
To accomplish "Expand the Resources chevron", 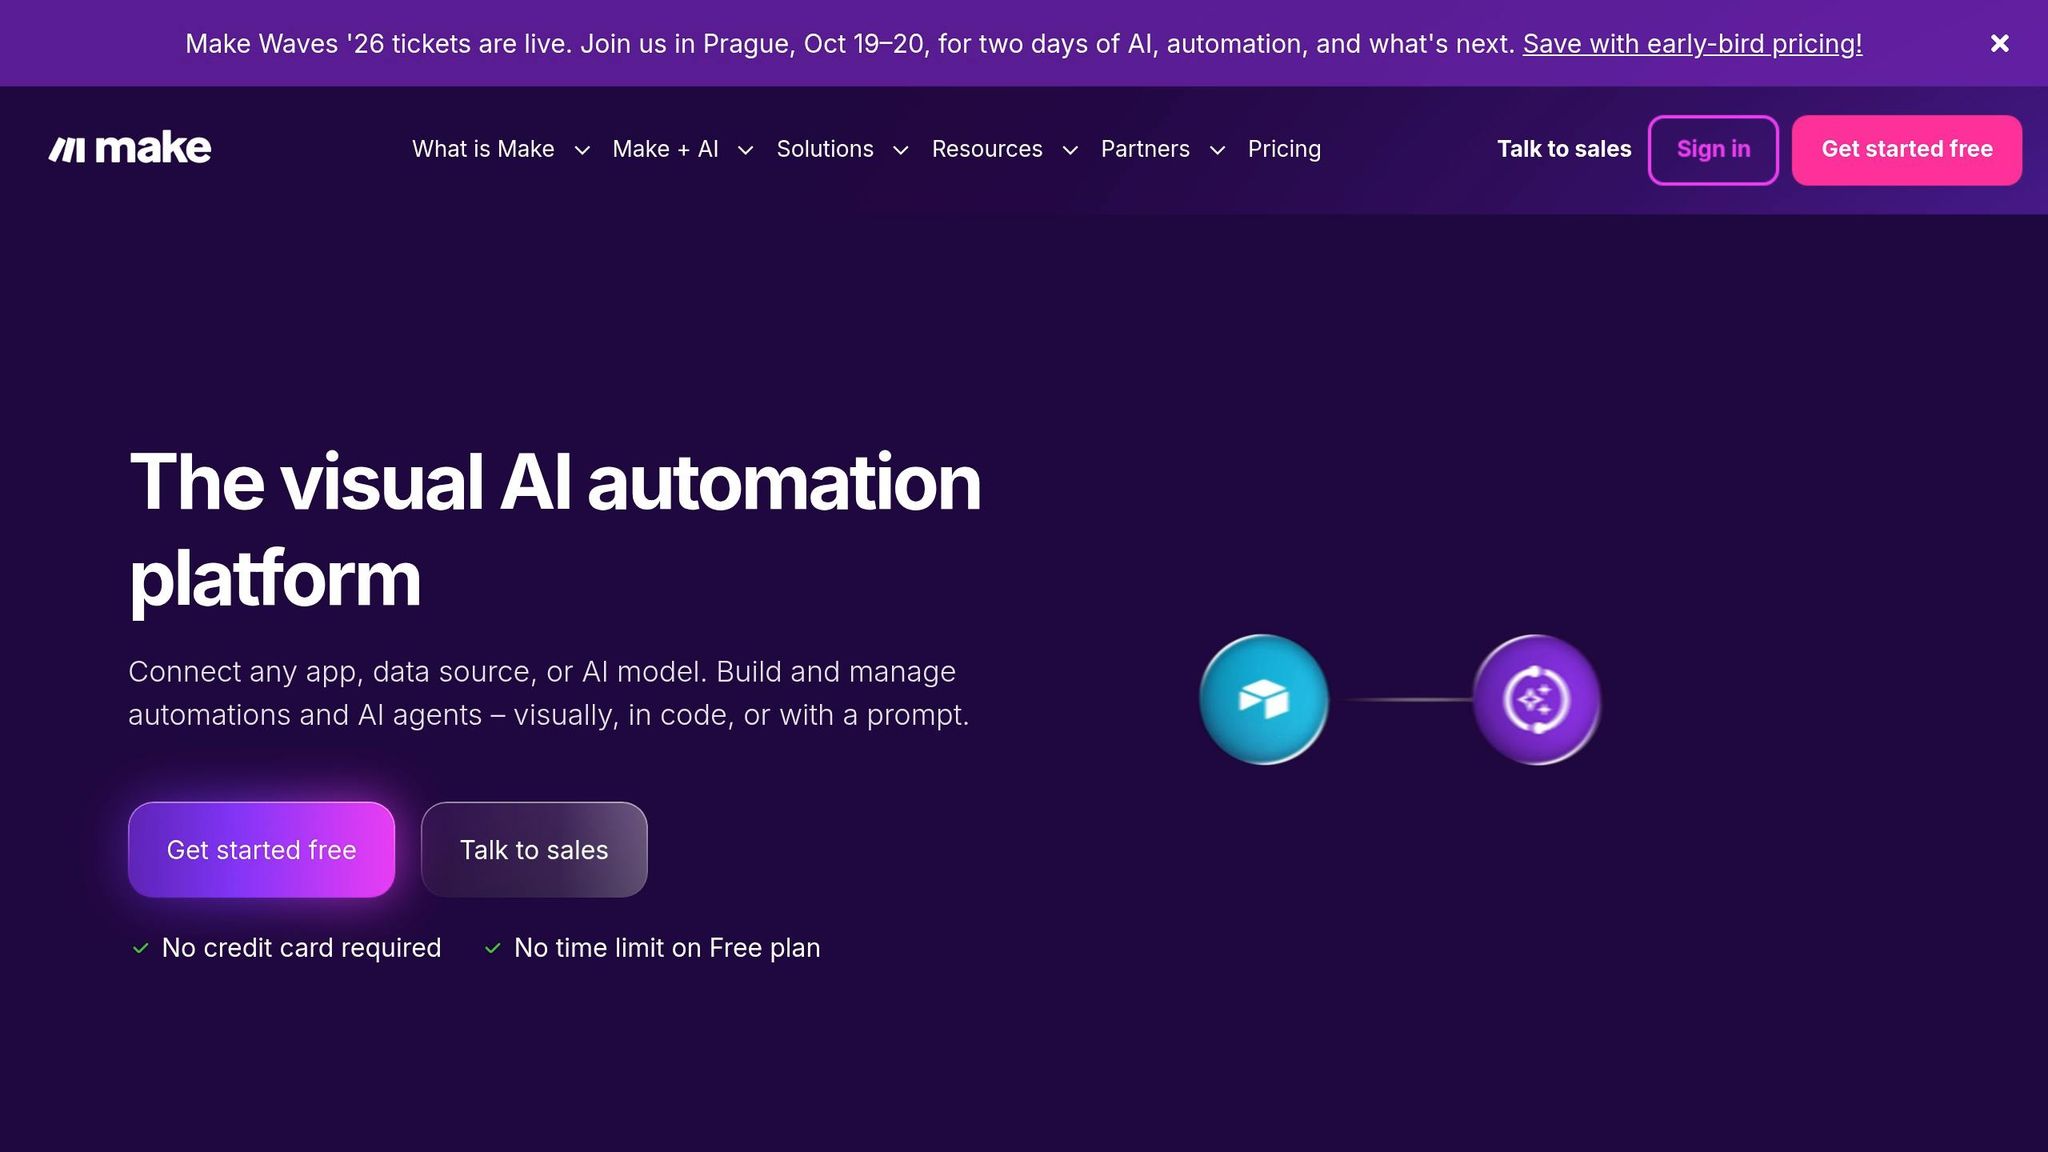I will 1070,150.
